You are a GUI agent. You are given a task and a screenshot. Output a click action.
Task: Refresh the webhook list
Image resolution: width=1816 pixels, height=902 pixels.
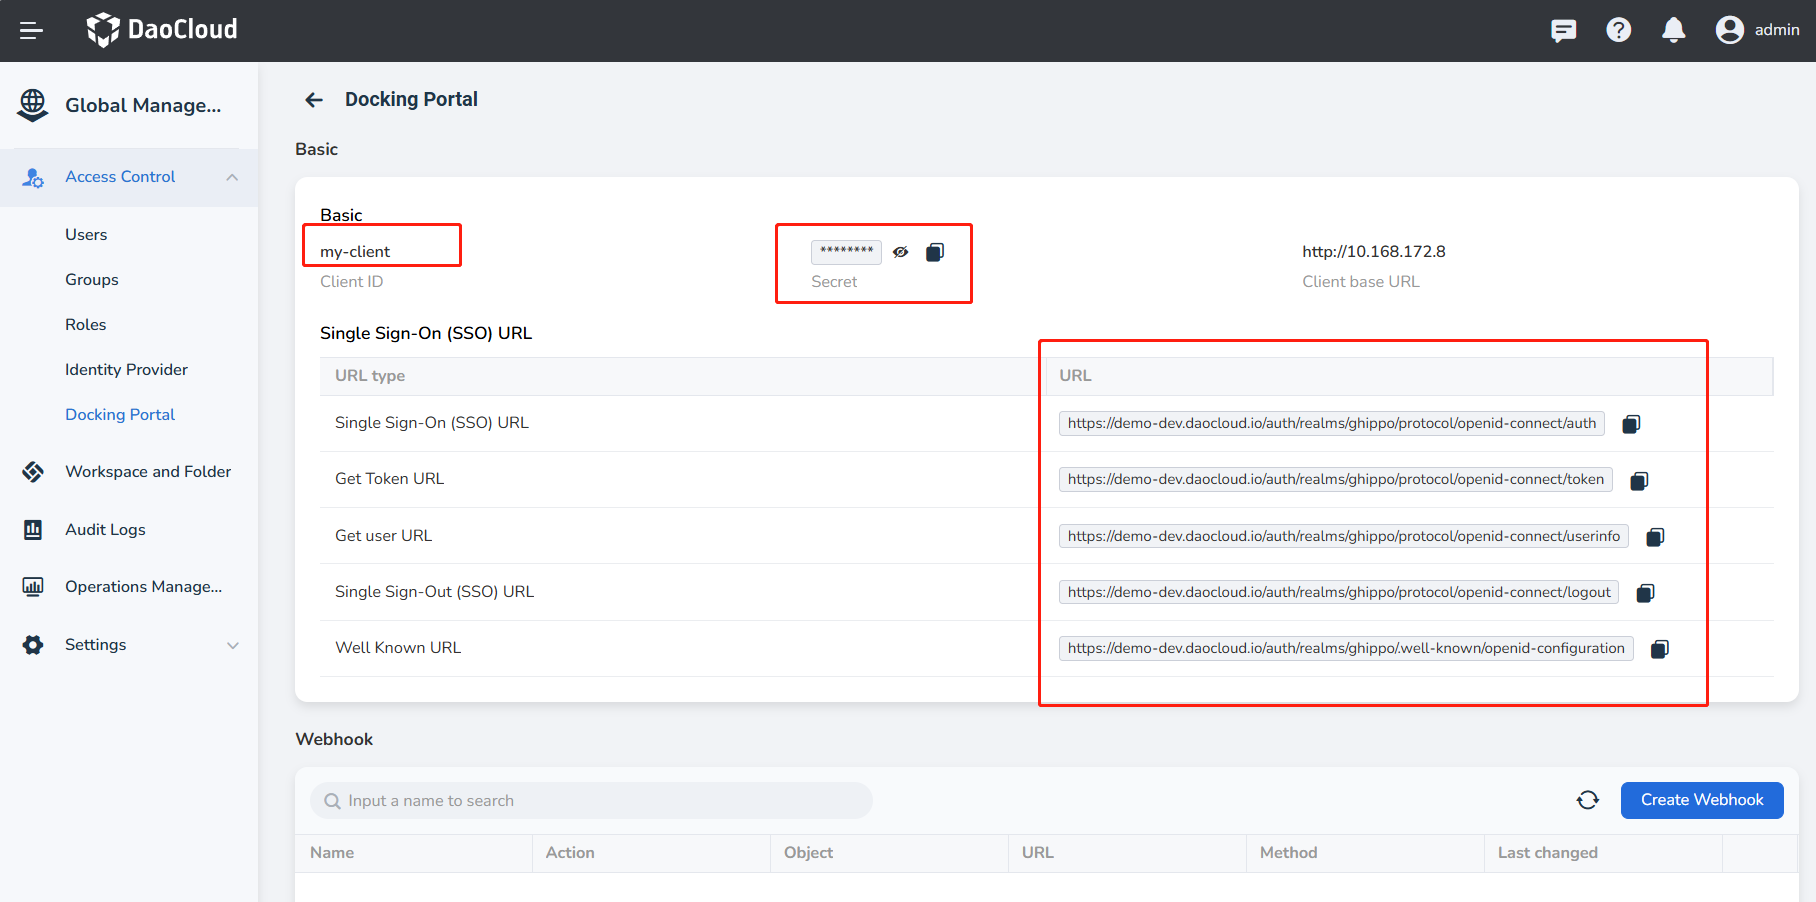coord(1587,800)
